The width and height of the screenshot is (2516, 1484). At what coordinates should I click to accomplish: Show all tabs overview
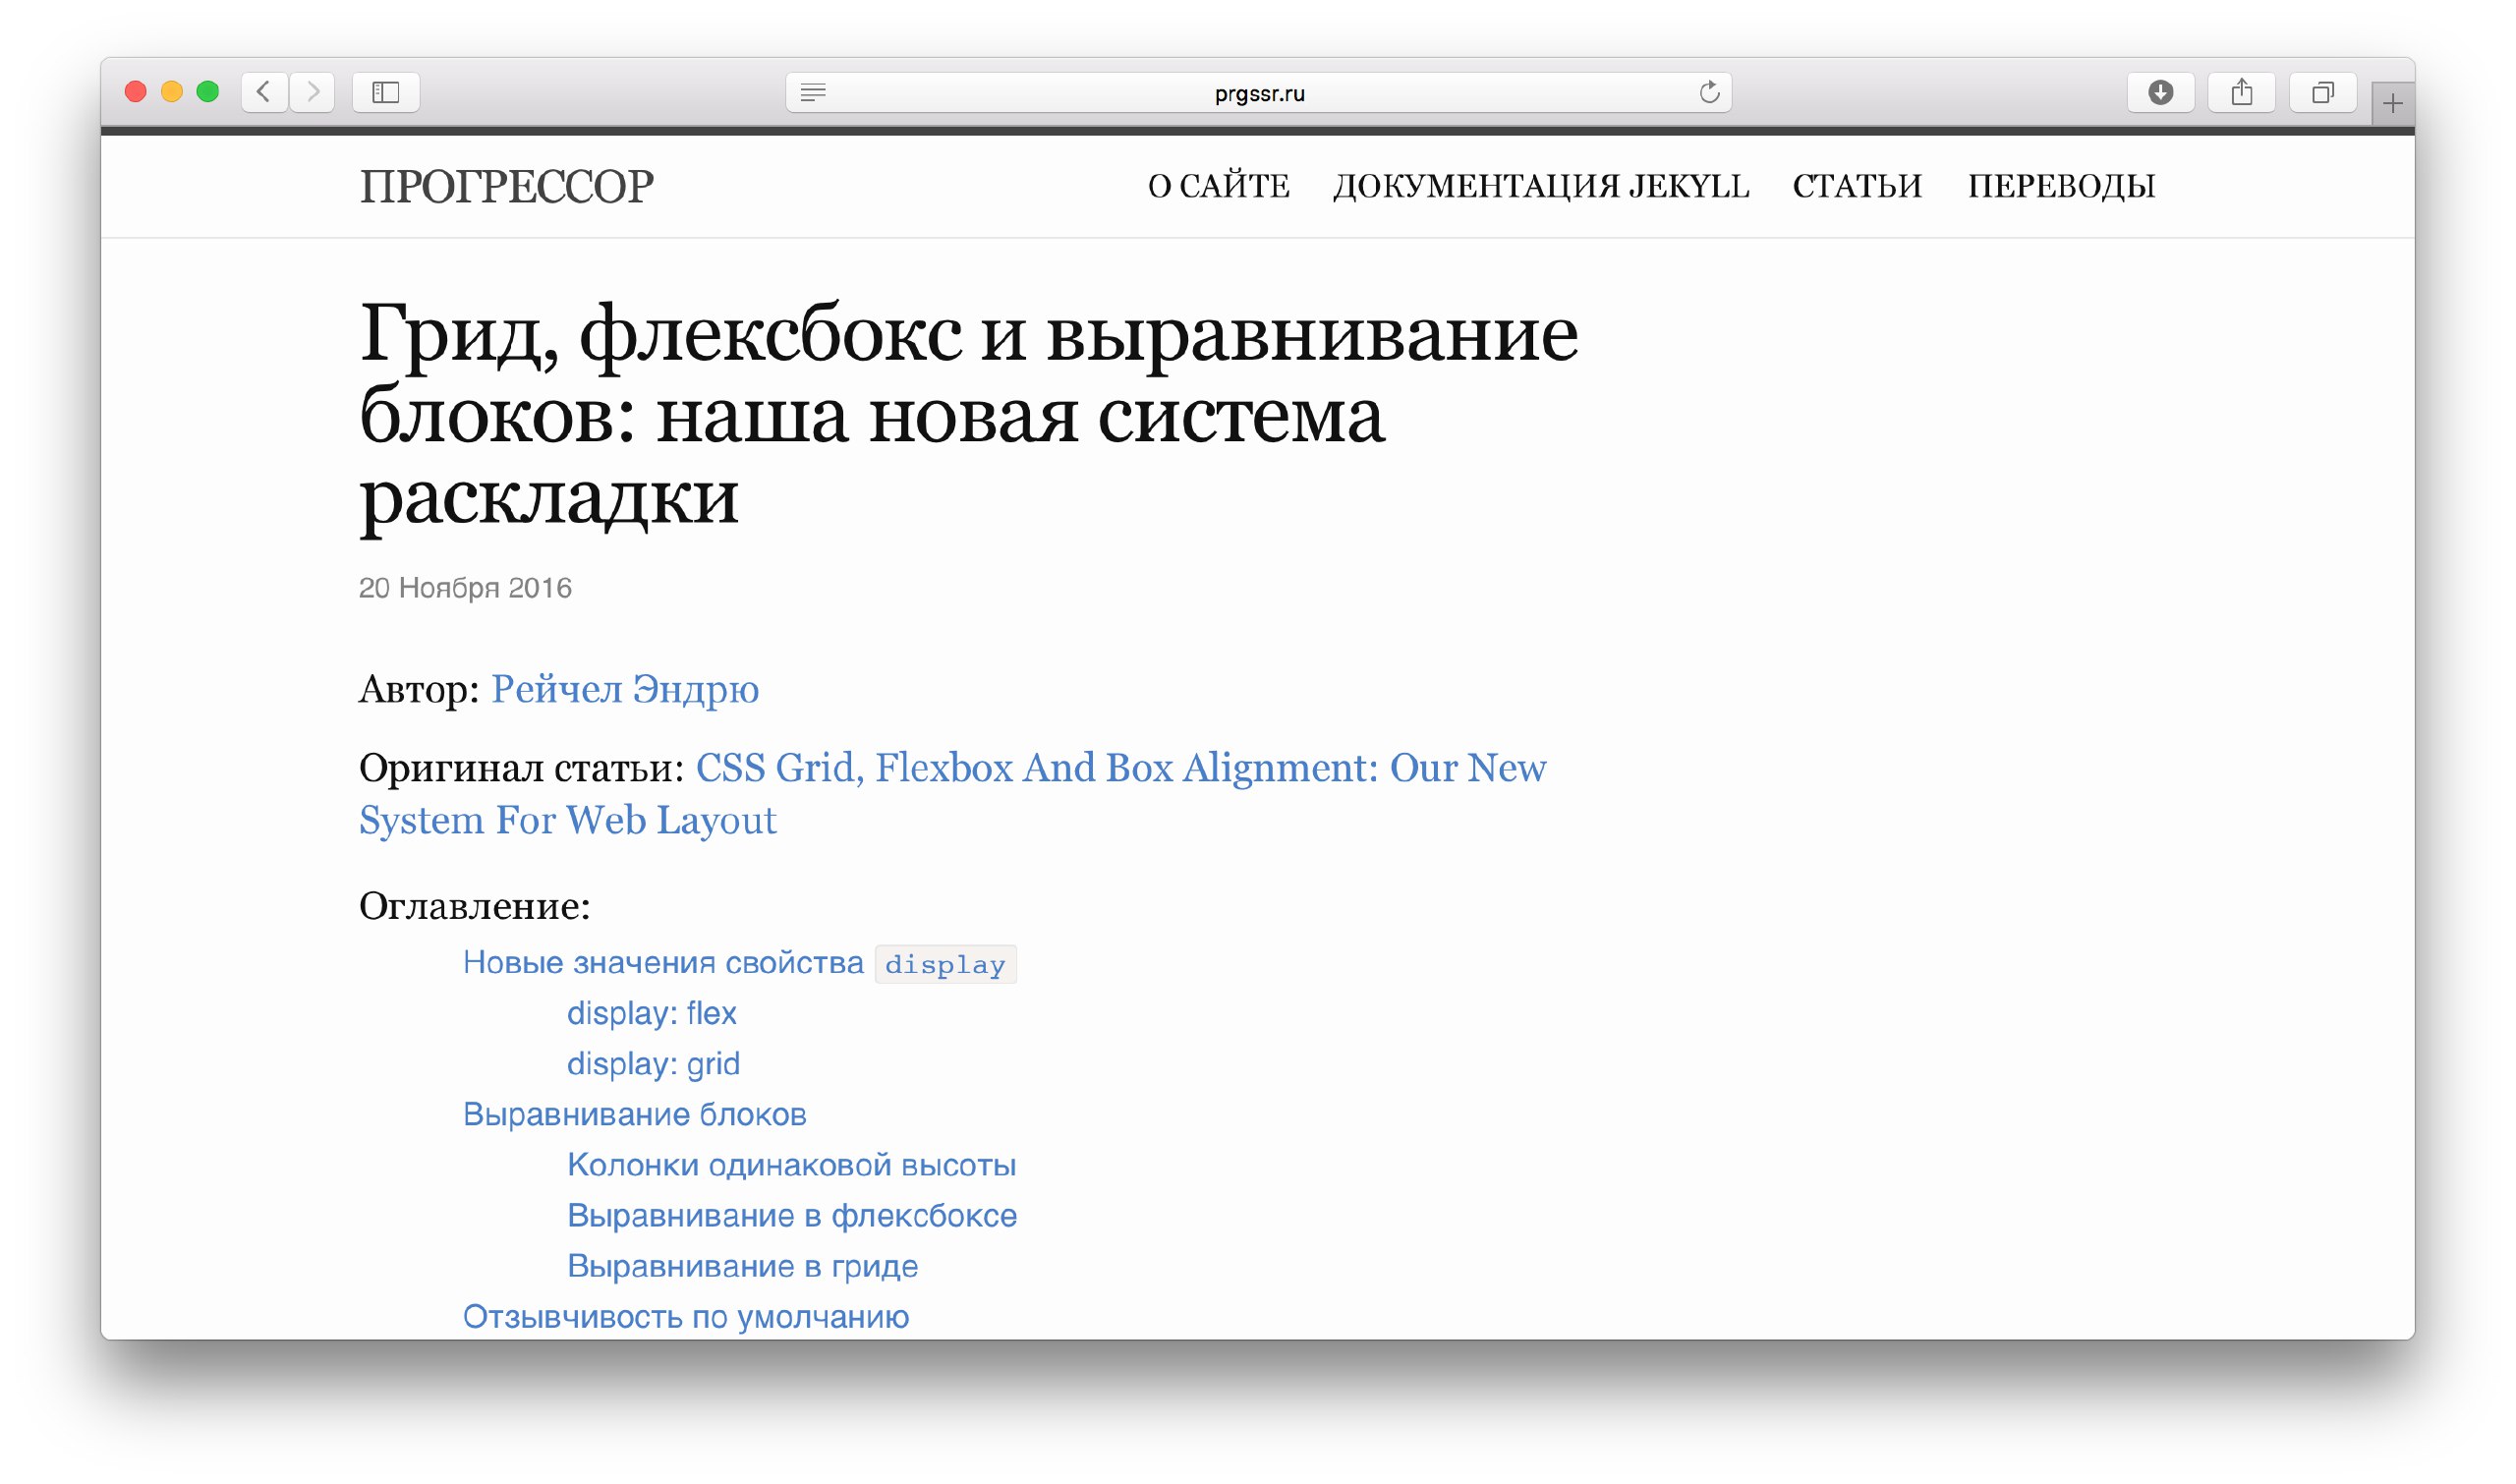pos(2322,92)
